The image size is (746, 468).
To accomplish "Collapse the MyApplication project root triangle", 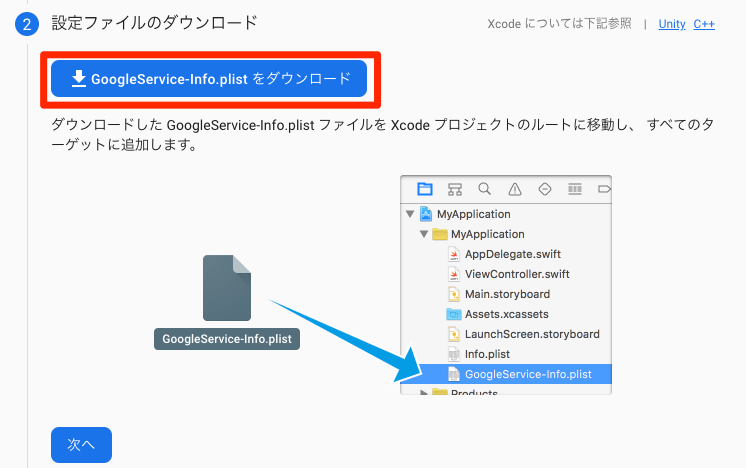I will tap(410, 214).
